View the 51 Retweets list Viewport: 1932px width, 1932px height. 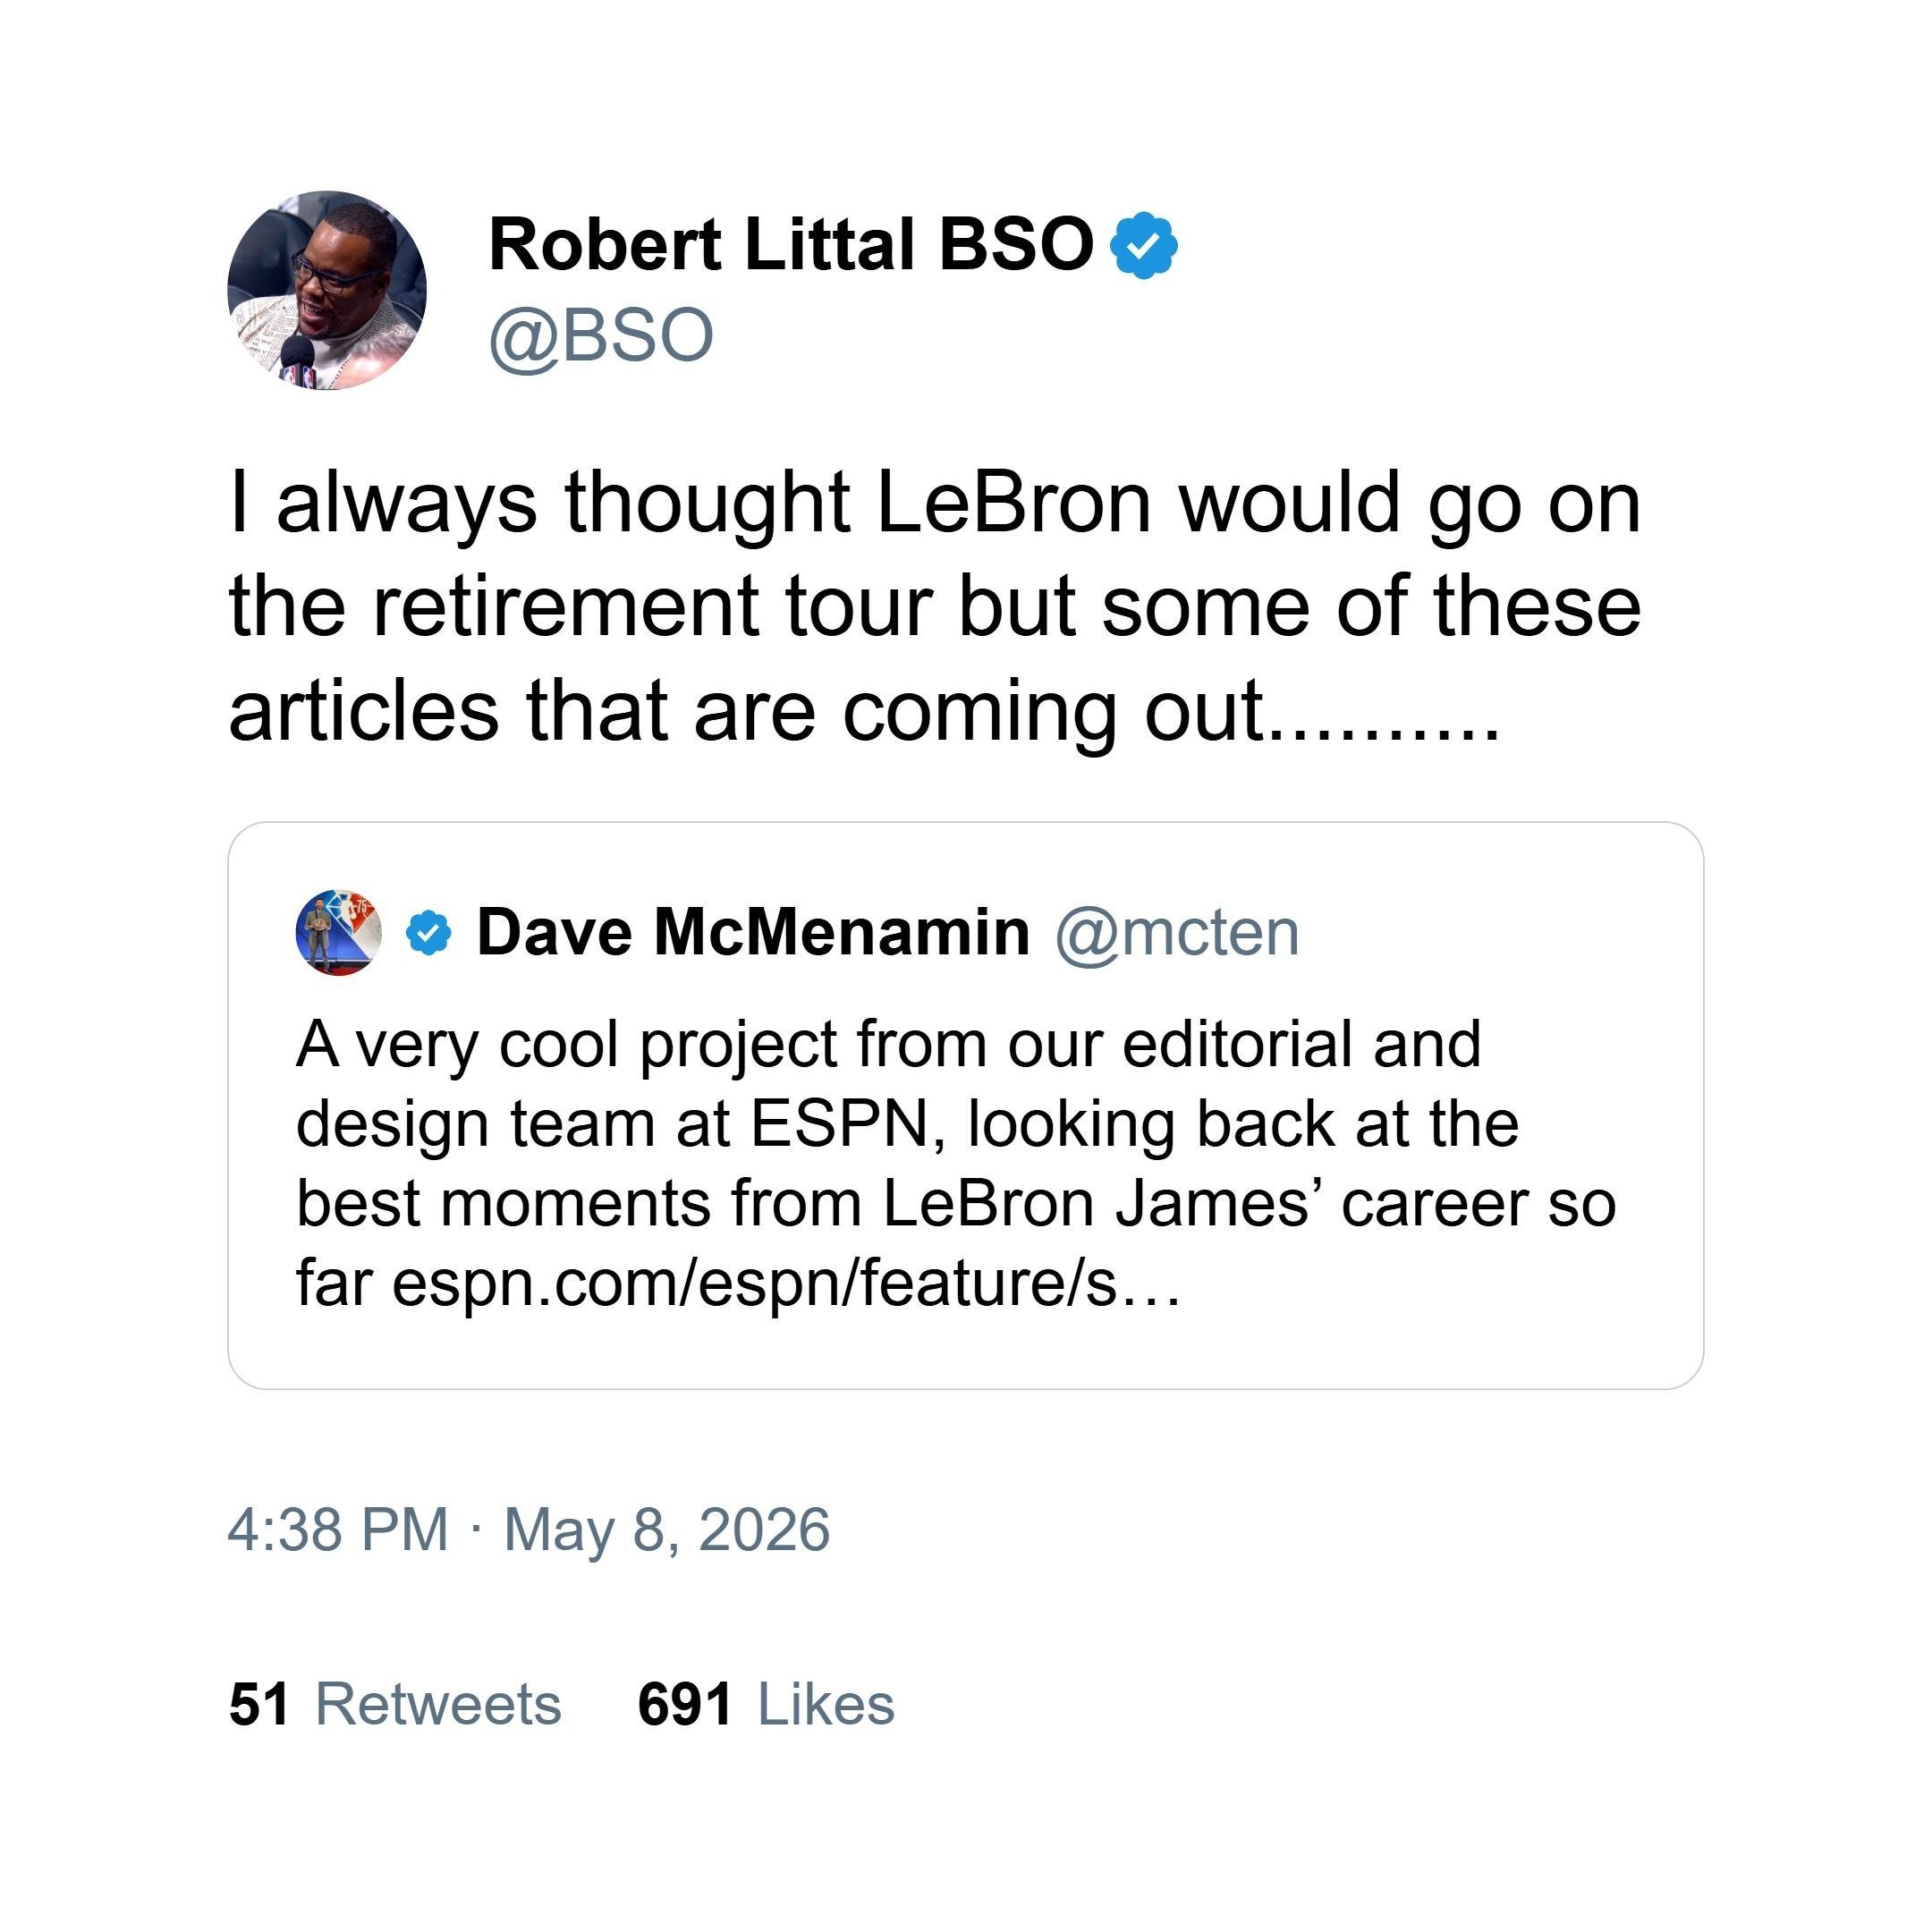click(x=395, y=1704)
